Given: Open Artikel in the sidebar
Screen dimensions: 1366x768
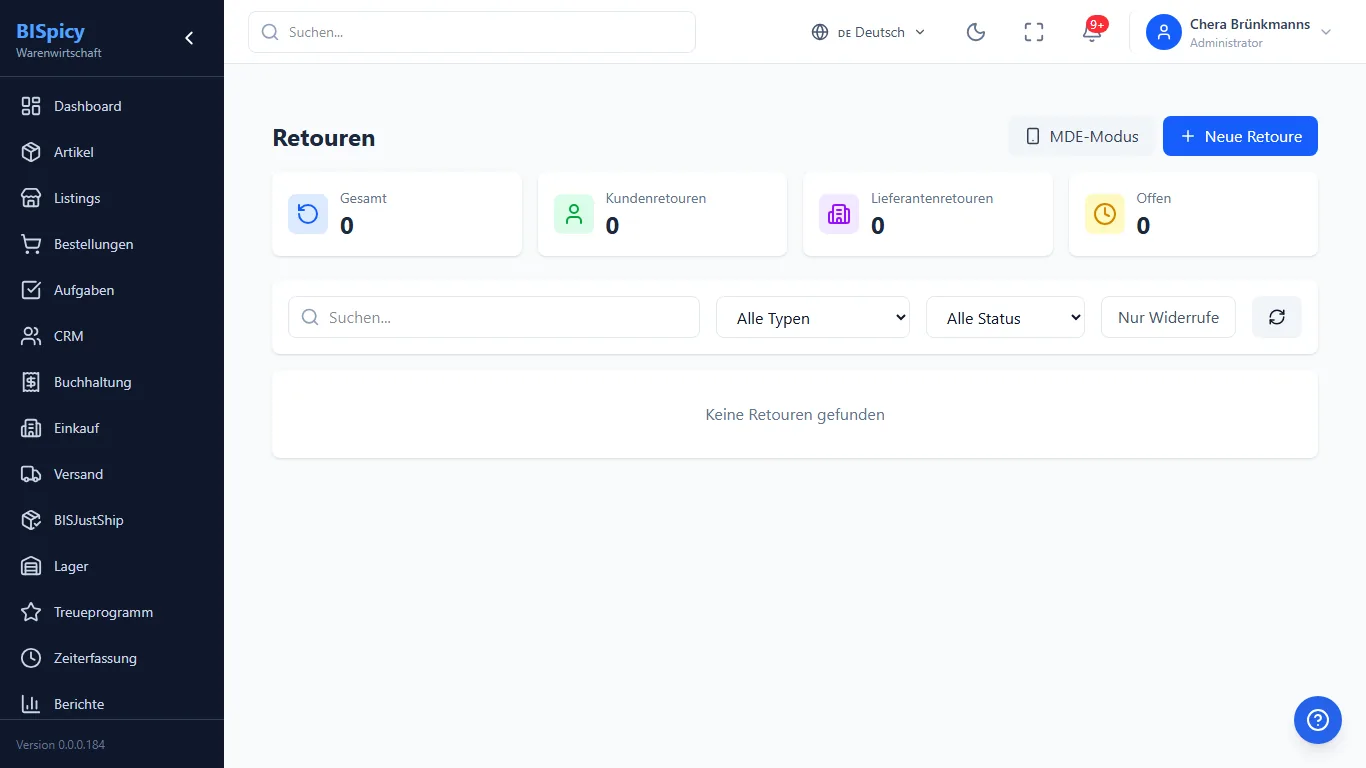Looking at the screenshot, I should pyautogui.click(x=112, y=152).
